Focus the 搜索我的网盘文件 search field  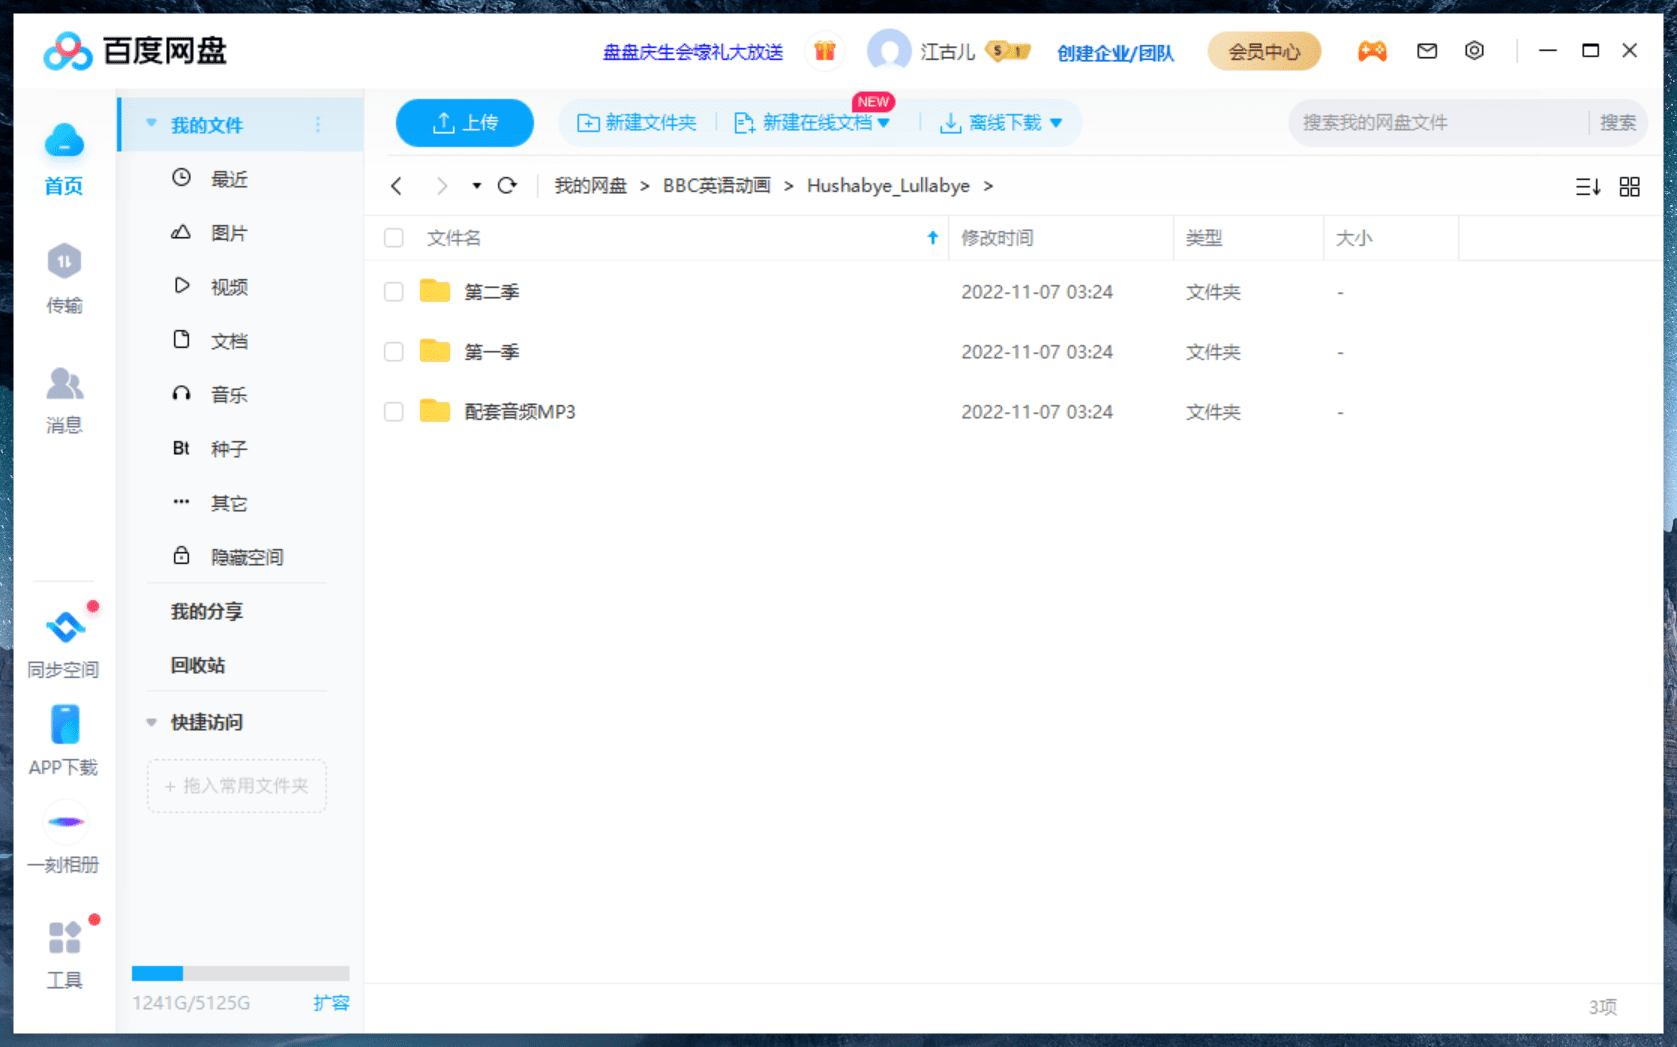click(x=1440, y=123)
